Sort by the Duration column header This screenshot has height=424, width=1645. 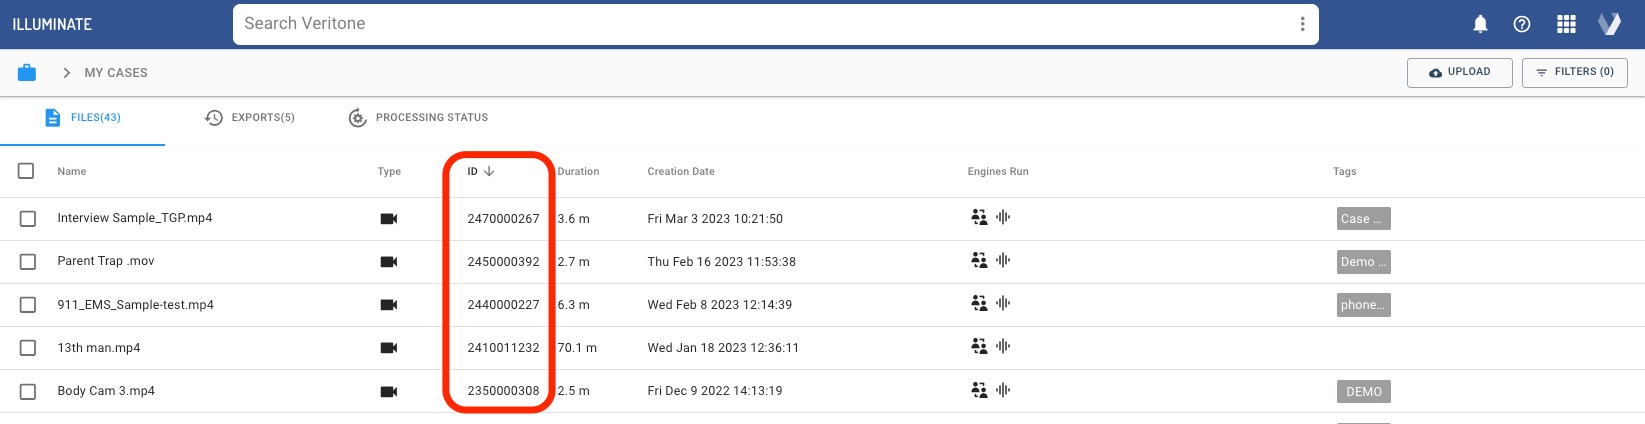(x=579, y=172)
